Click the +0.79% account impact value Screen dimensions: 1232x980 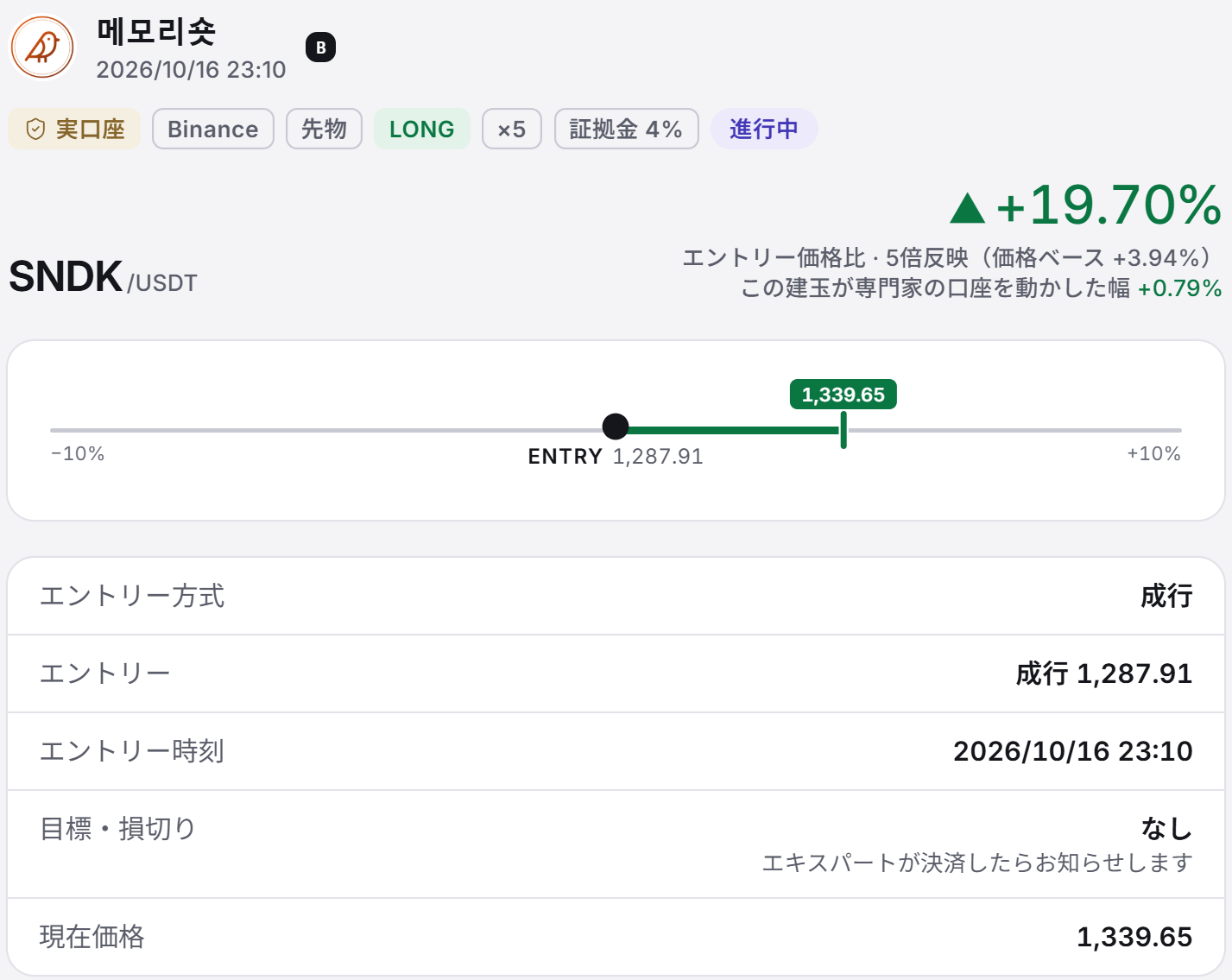[x=1180, y=289]
